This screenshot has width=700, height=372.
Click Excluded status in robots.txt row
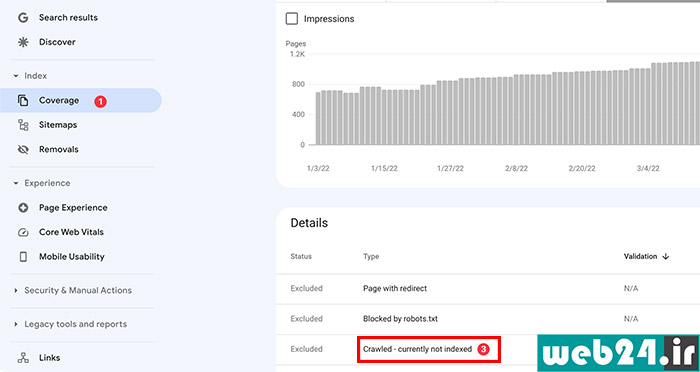click(307, 319)
